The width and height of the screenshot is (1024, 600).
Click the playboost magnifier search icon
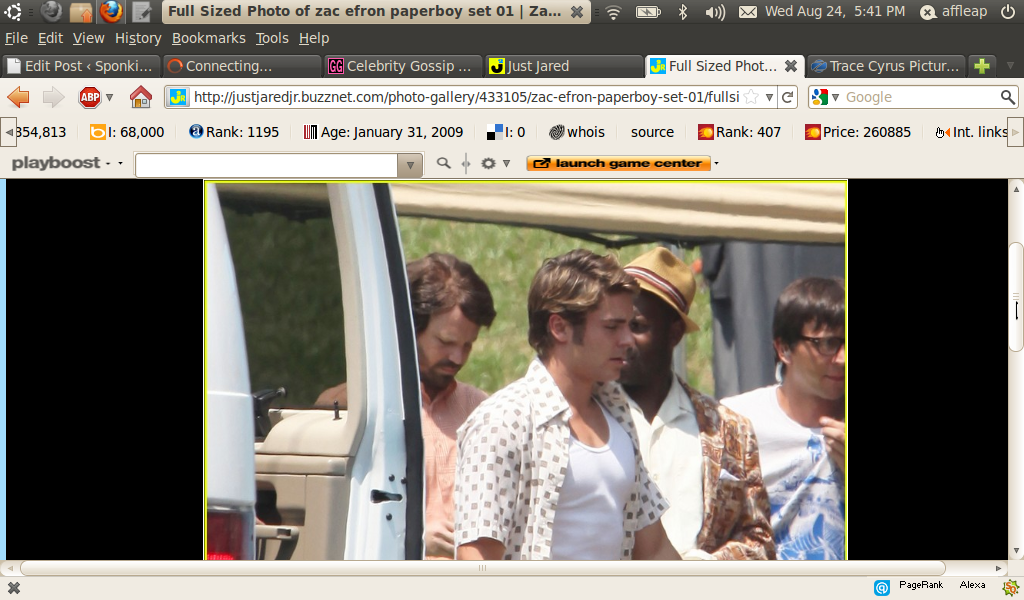pyautogui.click(x=443, y=163)
